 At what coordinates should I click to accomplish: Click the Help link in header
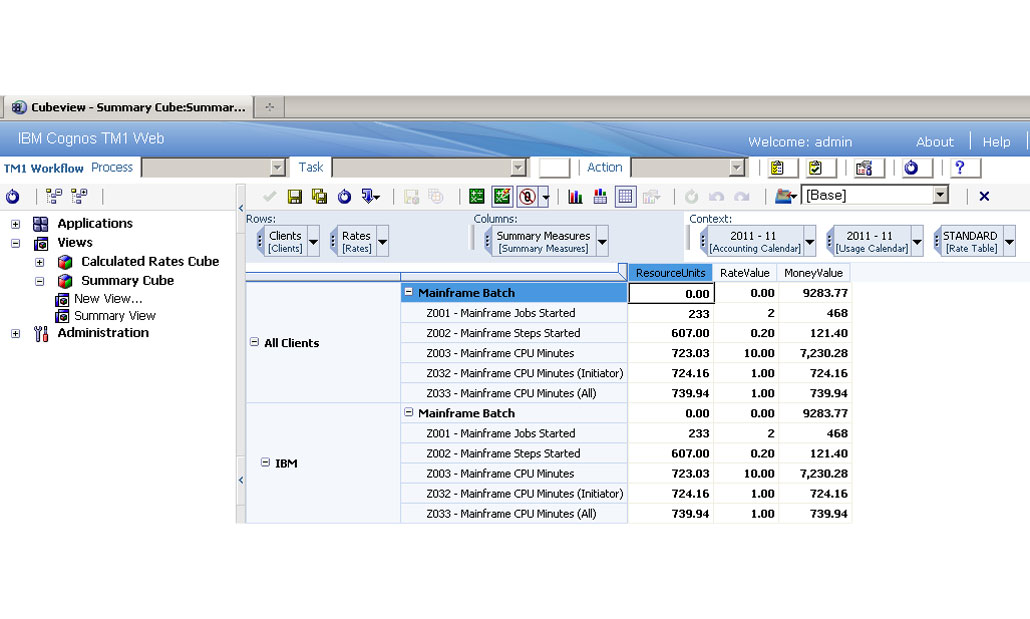point(996,141)
